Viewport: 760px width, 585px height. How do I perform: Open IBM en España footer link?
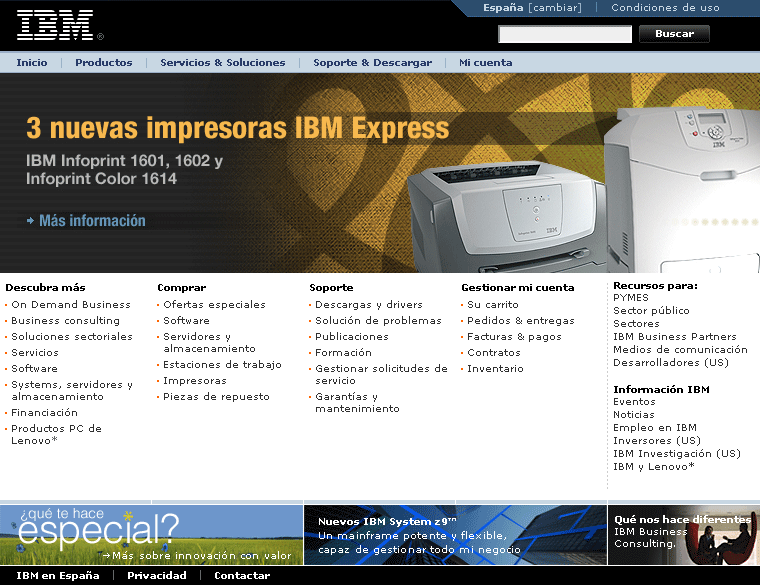click(58, 575)
